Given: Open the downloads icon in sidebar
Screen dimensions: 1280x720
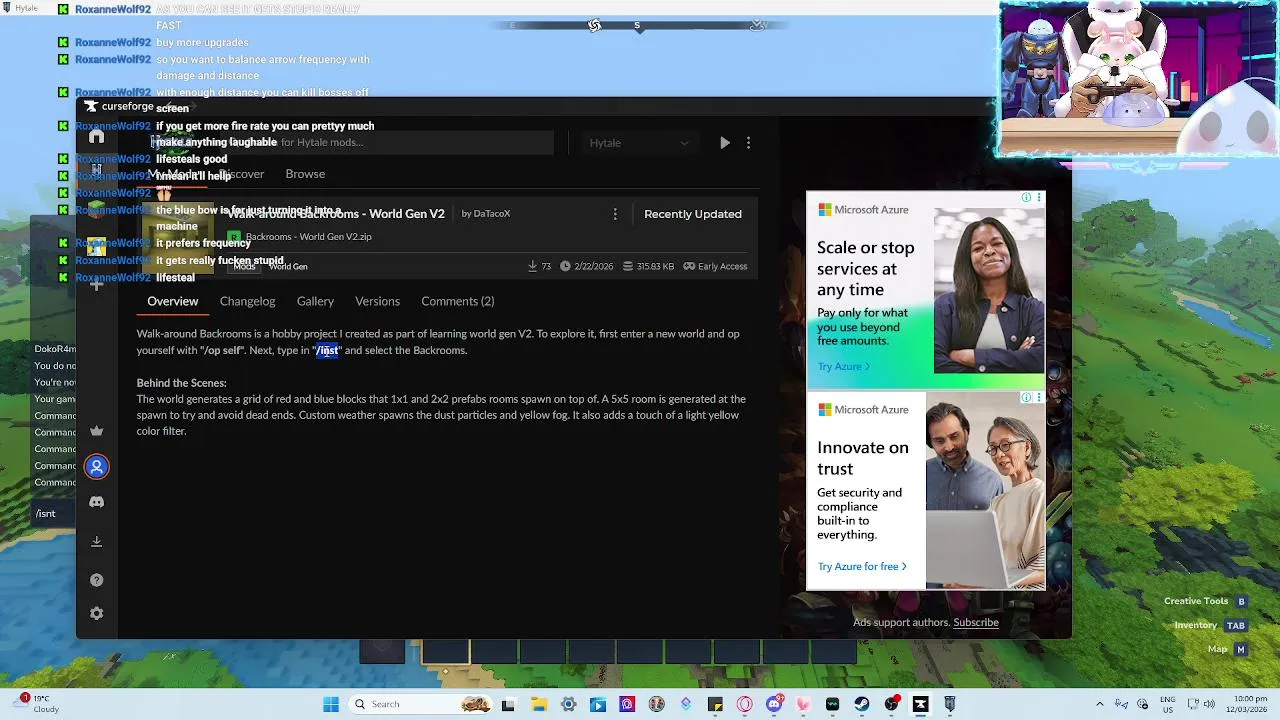Looking at the screenshot, I should click(97, 541).
